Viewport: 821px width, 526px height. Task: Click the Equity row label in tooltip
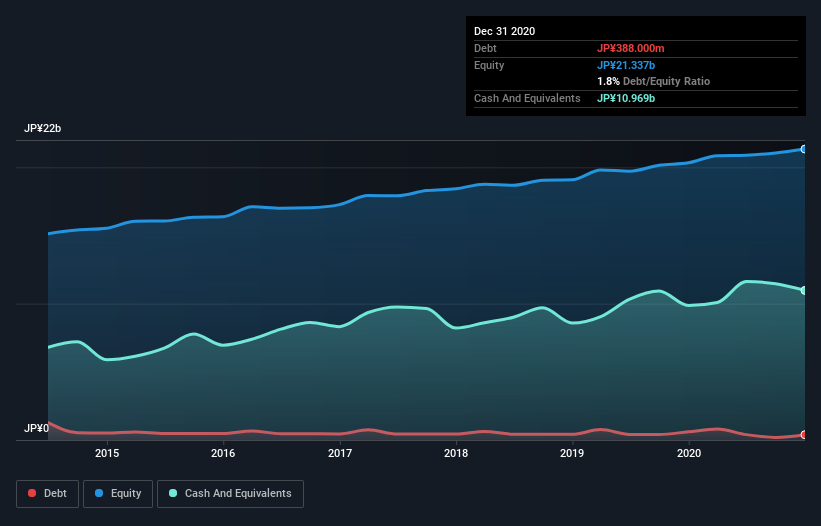[x=489, y=65]
